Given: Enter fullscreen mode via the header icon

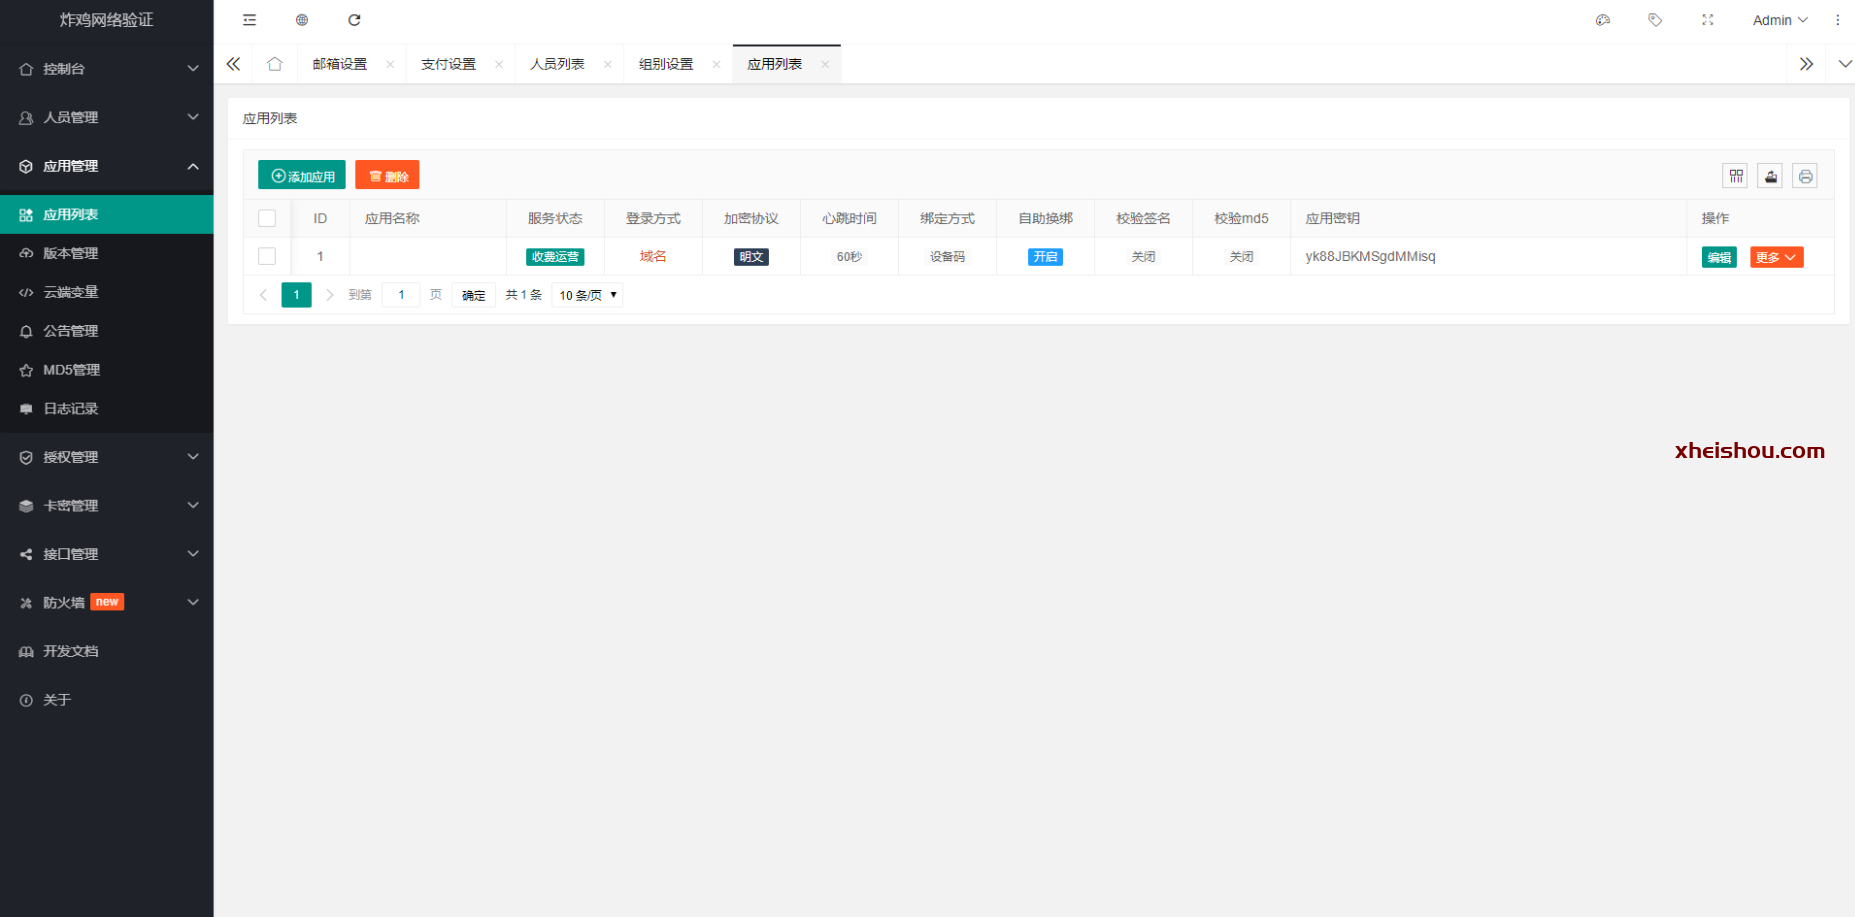Looking at the screenshot, I should [x=1708, y=20].
